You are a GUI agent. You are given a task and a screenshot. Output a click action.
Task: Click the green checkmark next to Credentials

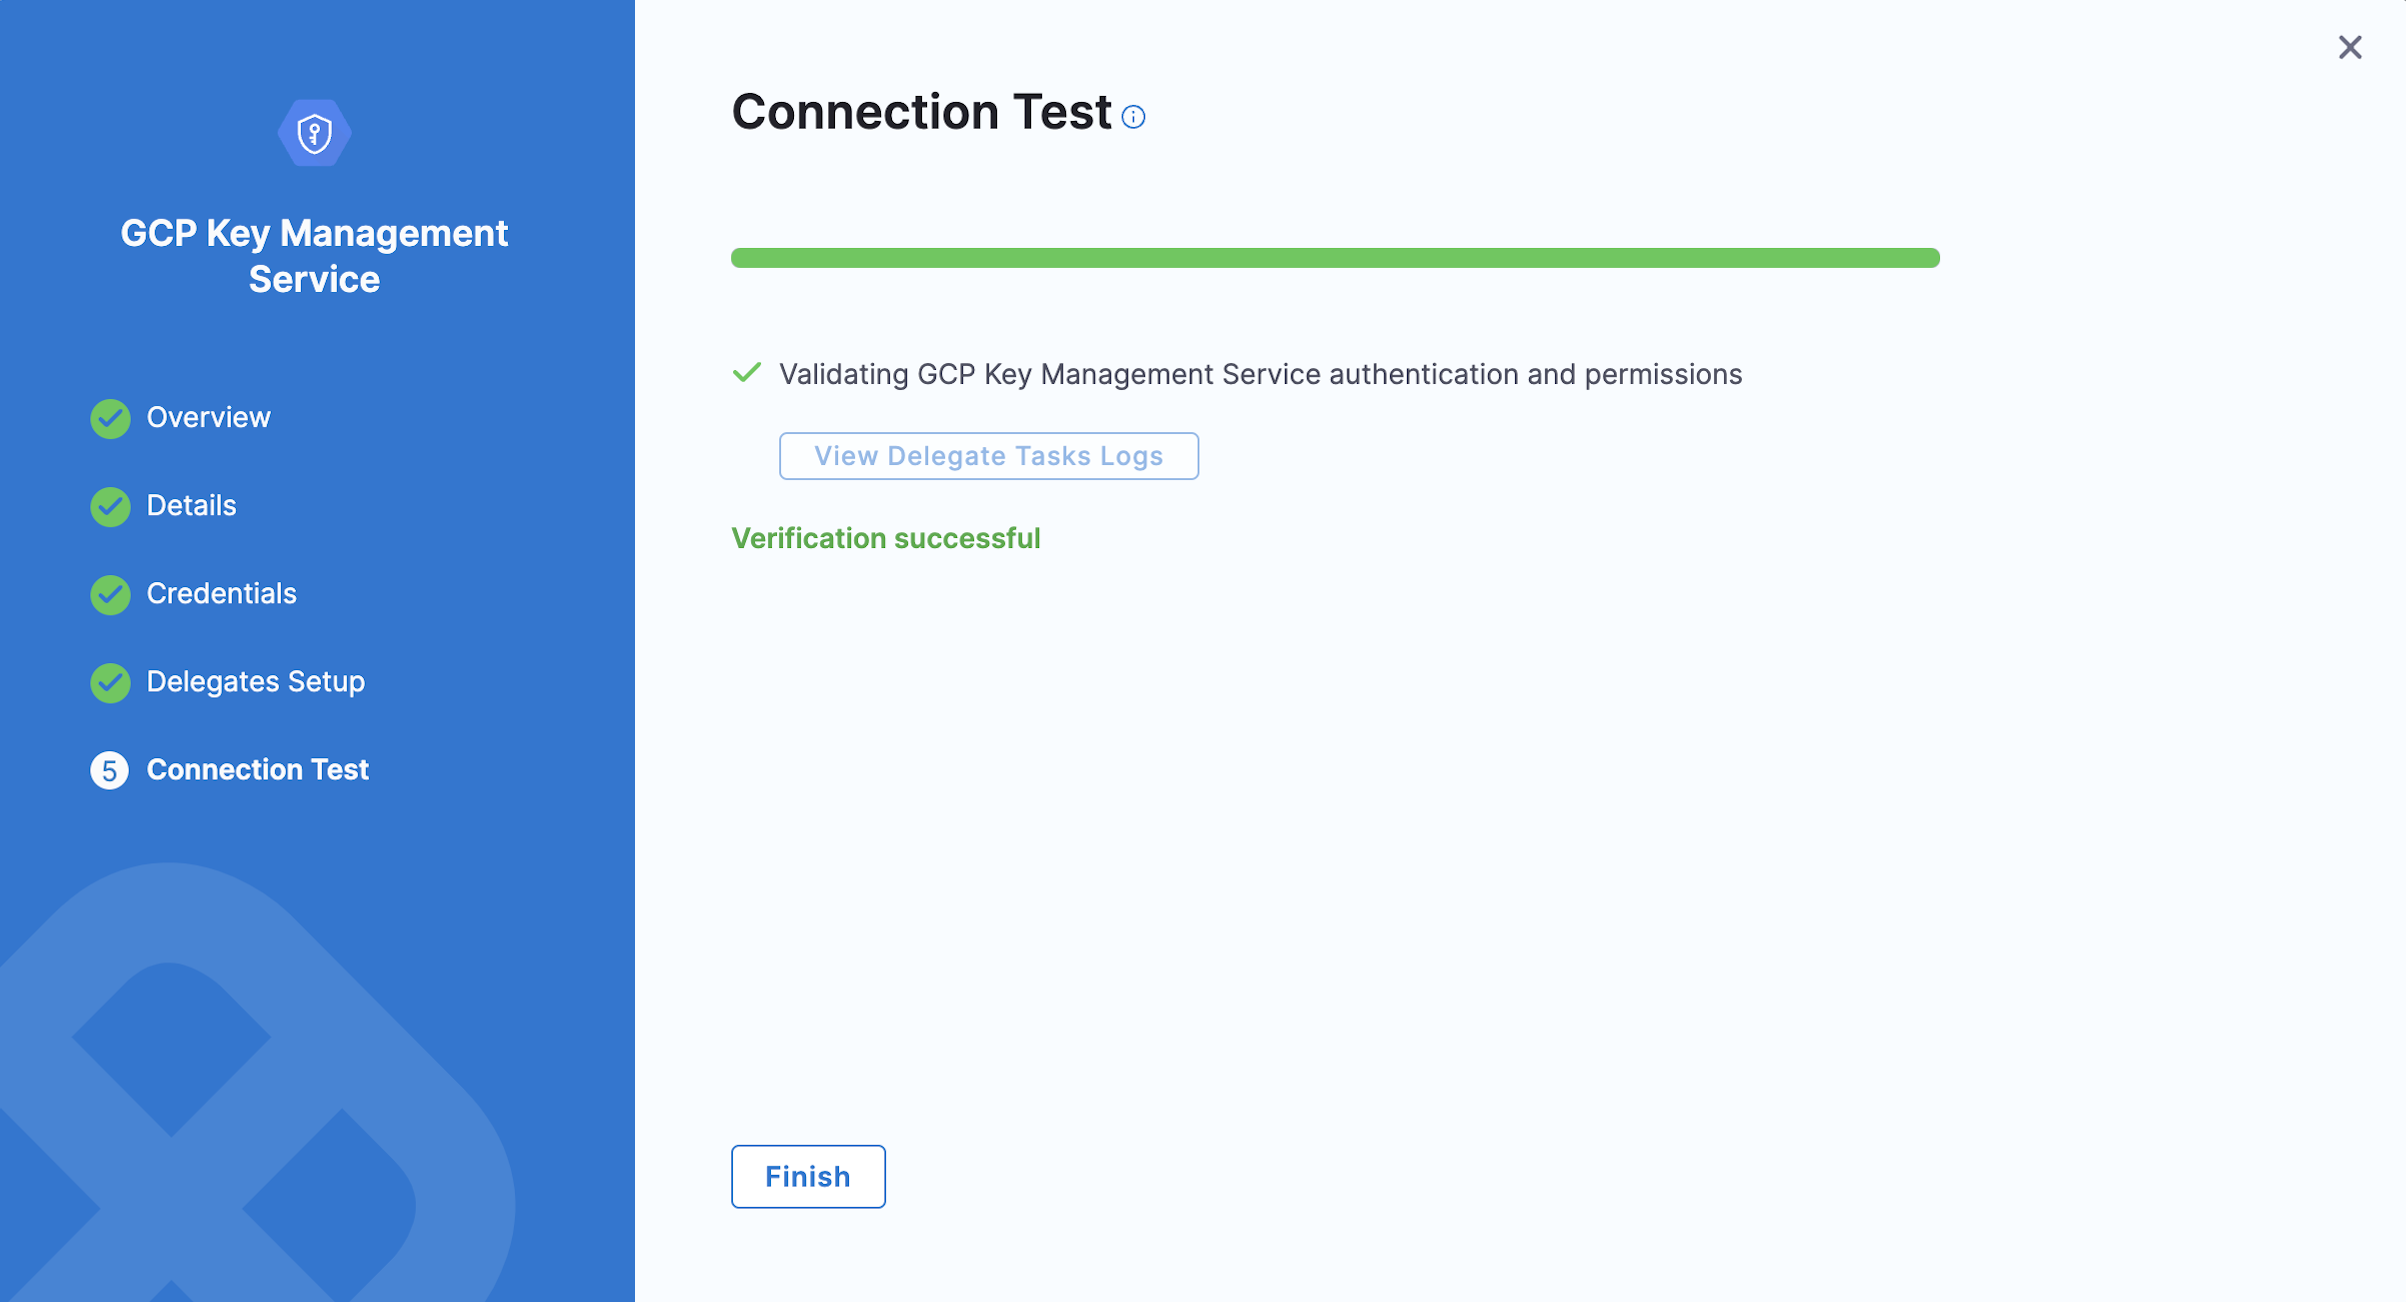point(110,594)
